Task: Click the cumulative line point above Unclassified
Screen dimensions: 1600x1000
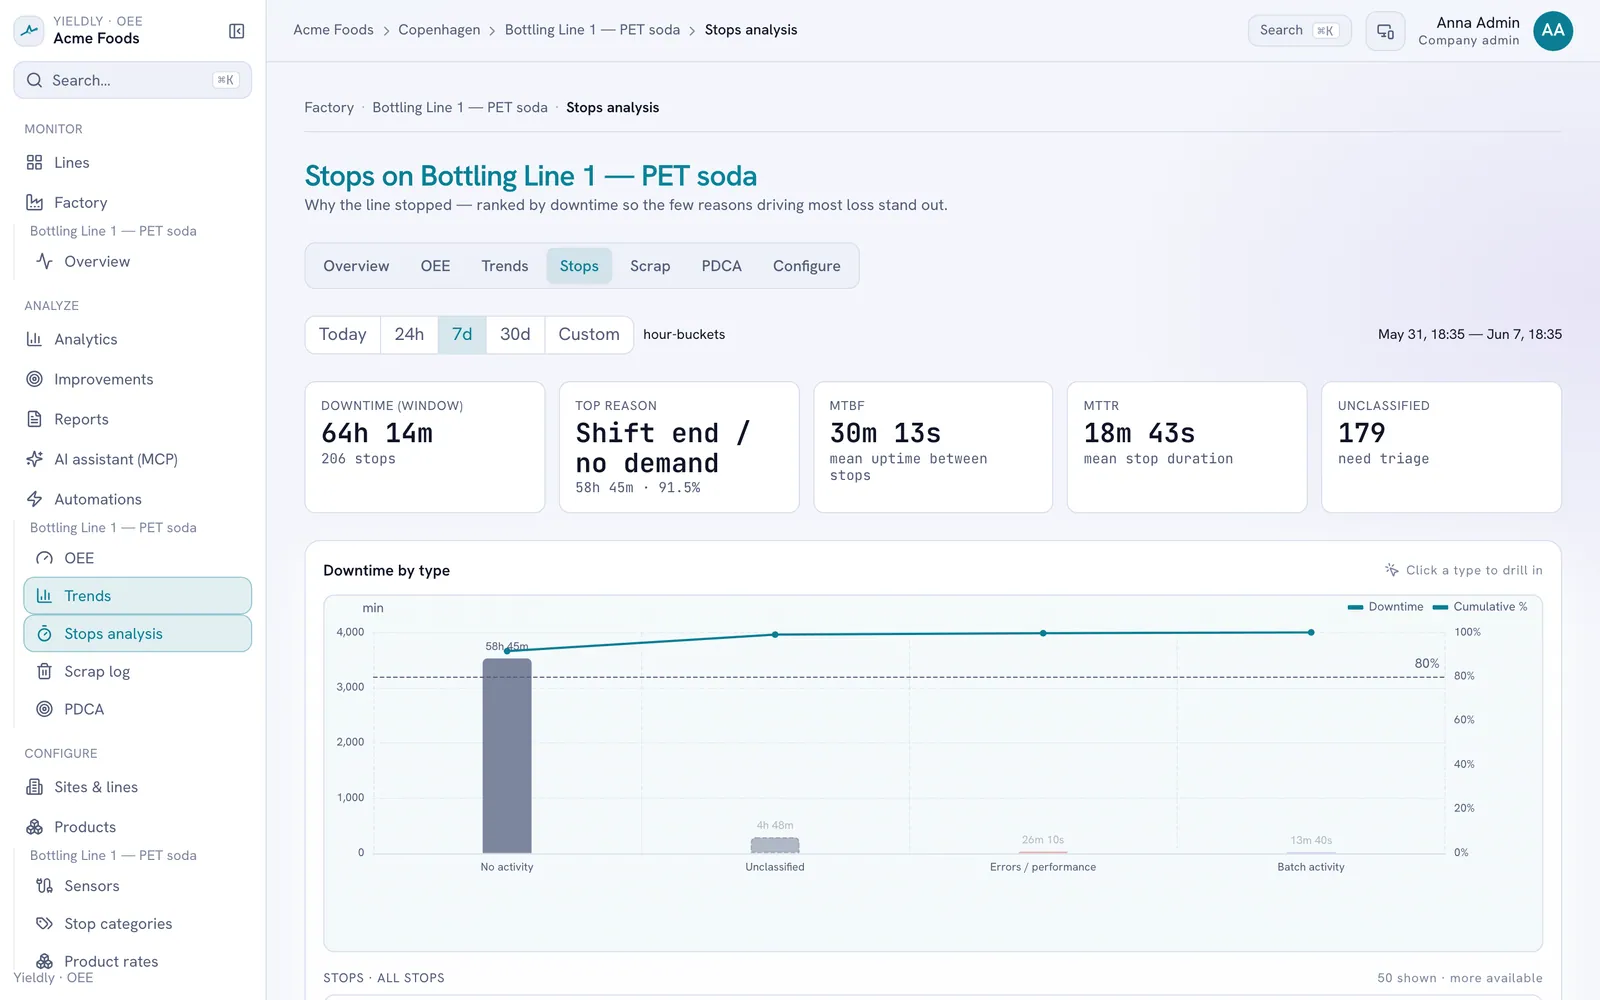Action: coord(775,634)
